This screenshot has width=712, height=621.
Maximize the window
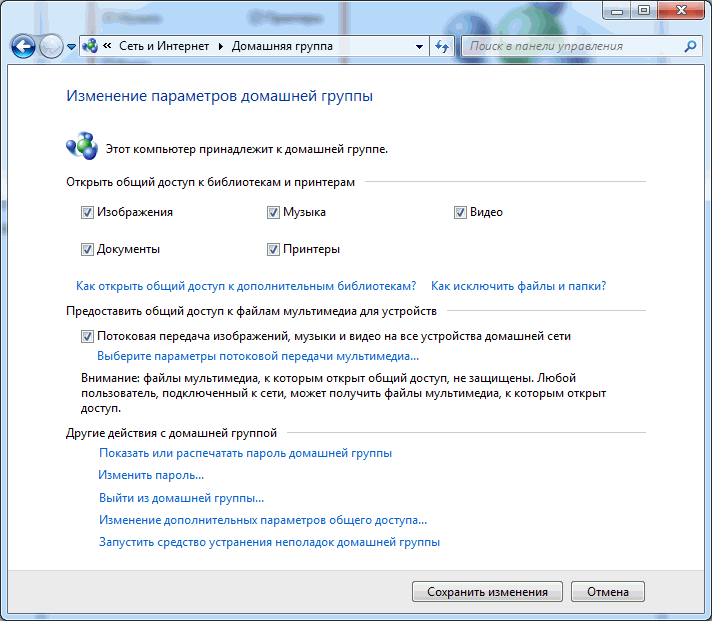click(644, 10)
